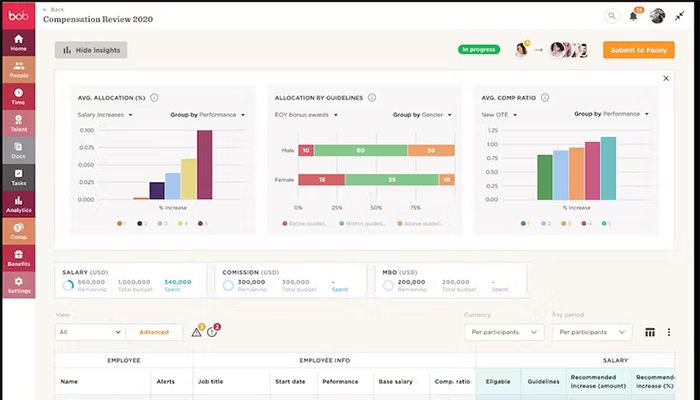The image size is (700, 400).
Task: Click the Female red segment labeled 15
Action: click(x=322, y=179)
